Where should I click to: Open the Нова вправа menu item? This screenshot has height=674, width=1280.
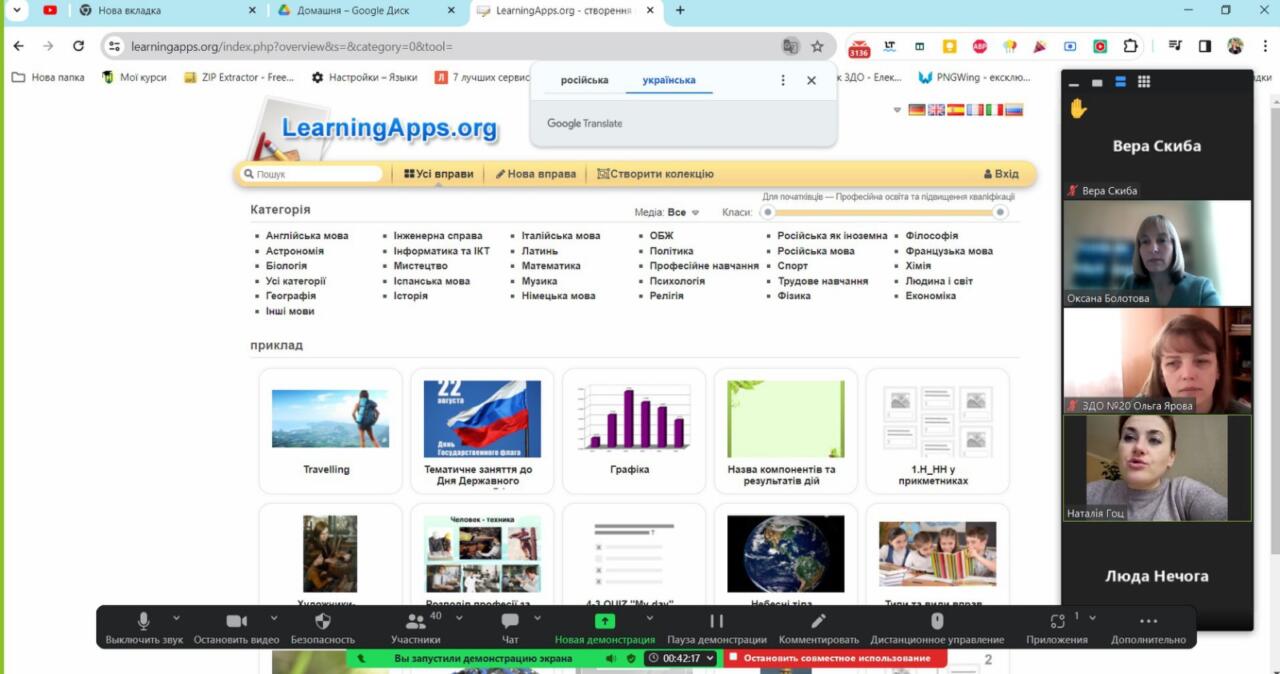coord(536,174)
